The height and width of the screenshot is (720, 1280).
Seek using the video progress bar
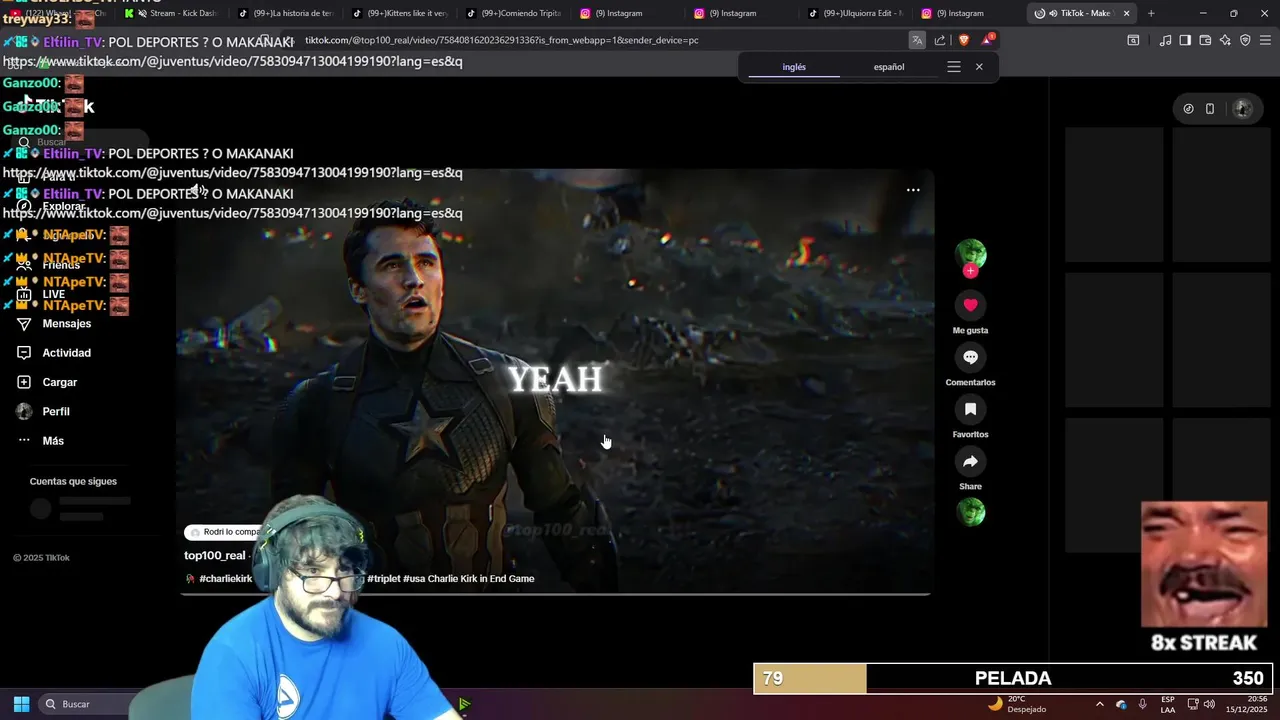coord(555,594)
